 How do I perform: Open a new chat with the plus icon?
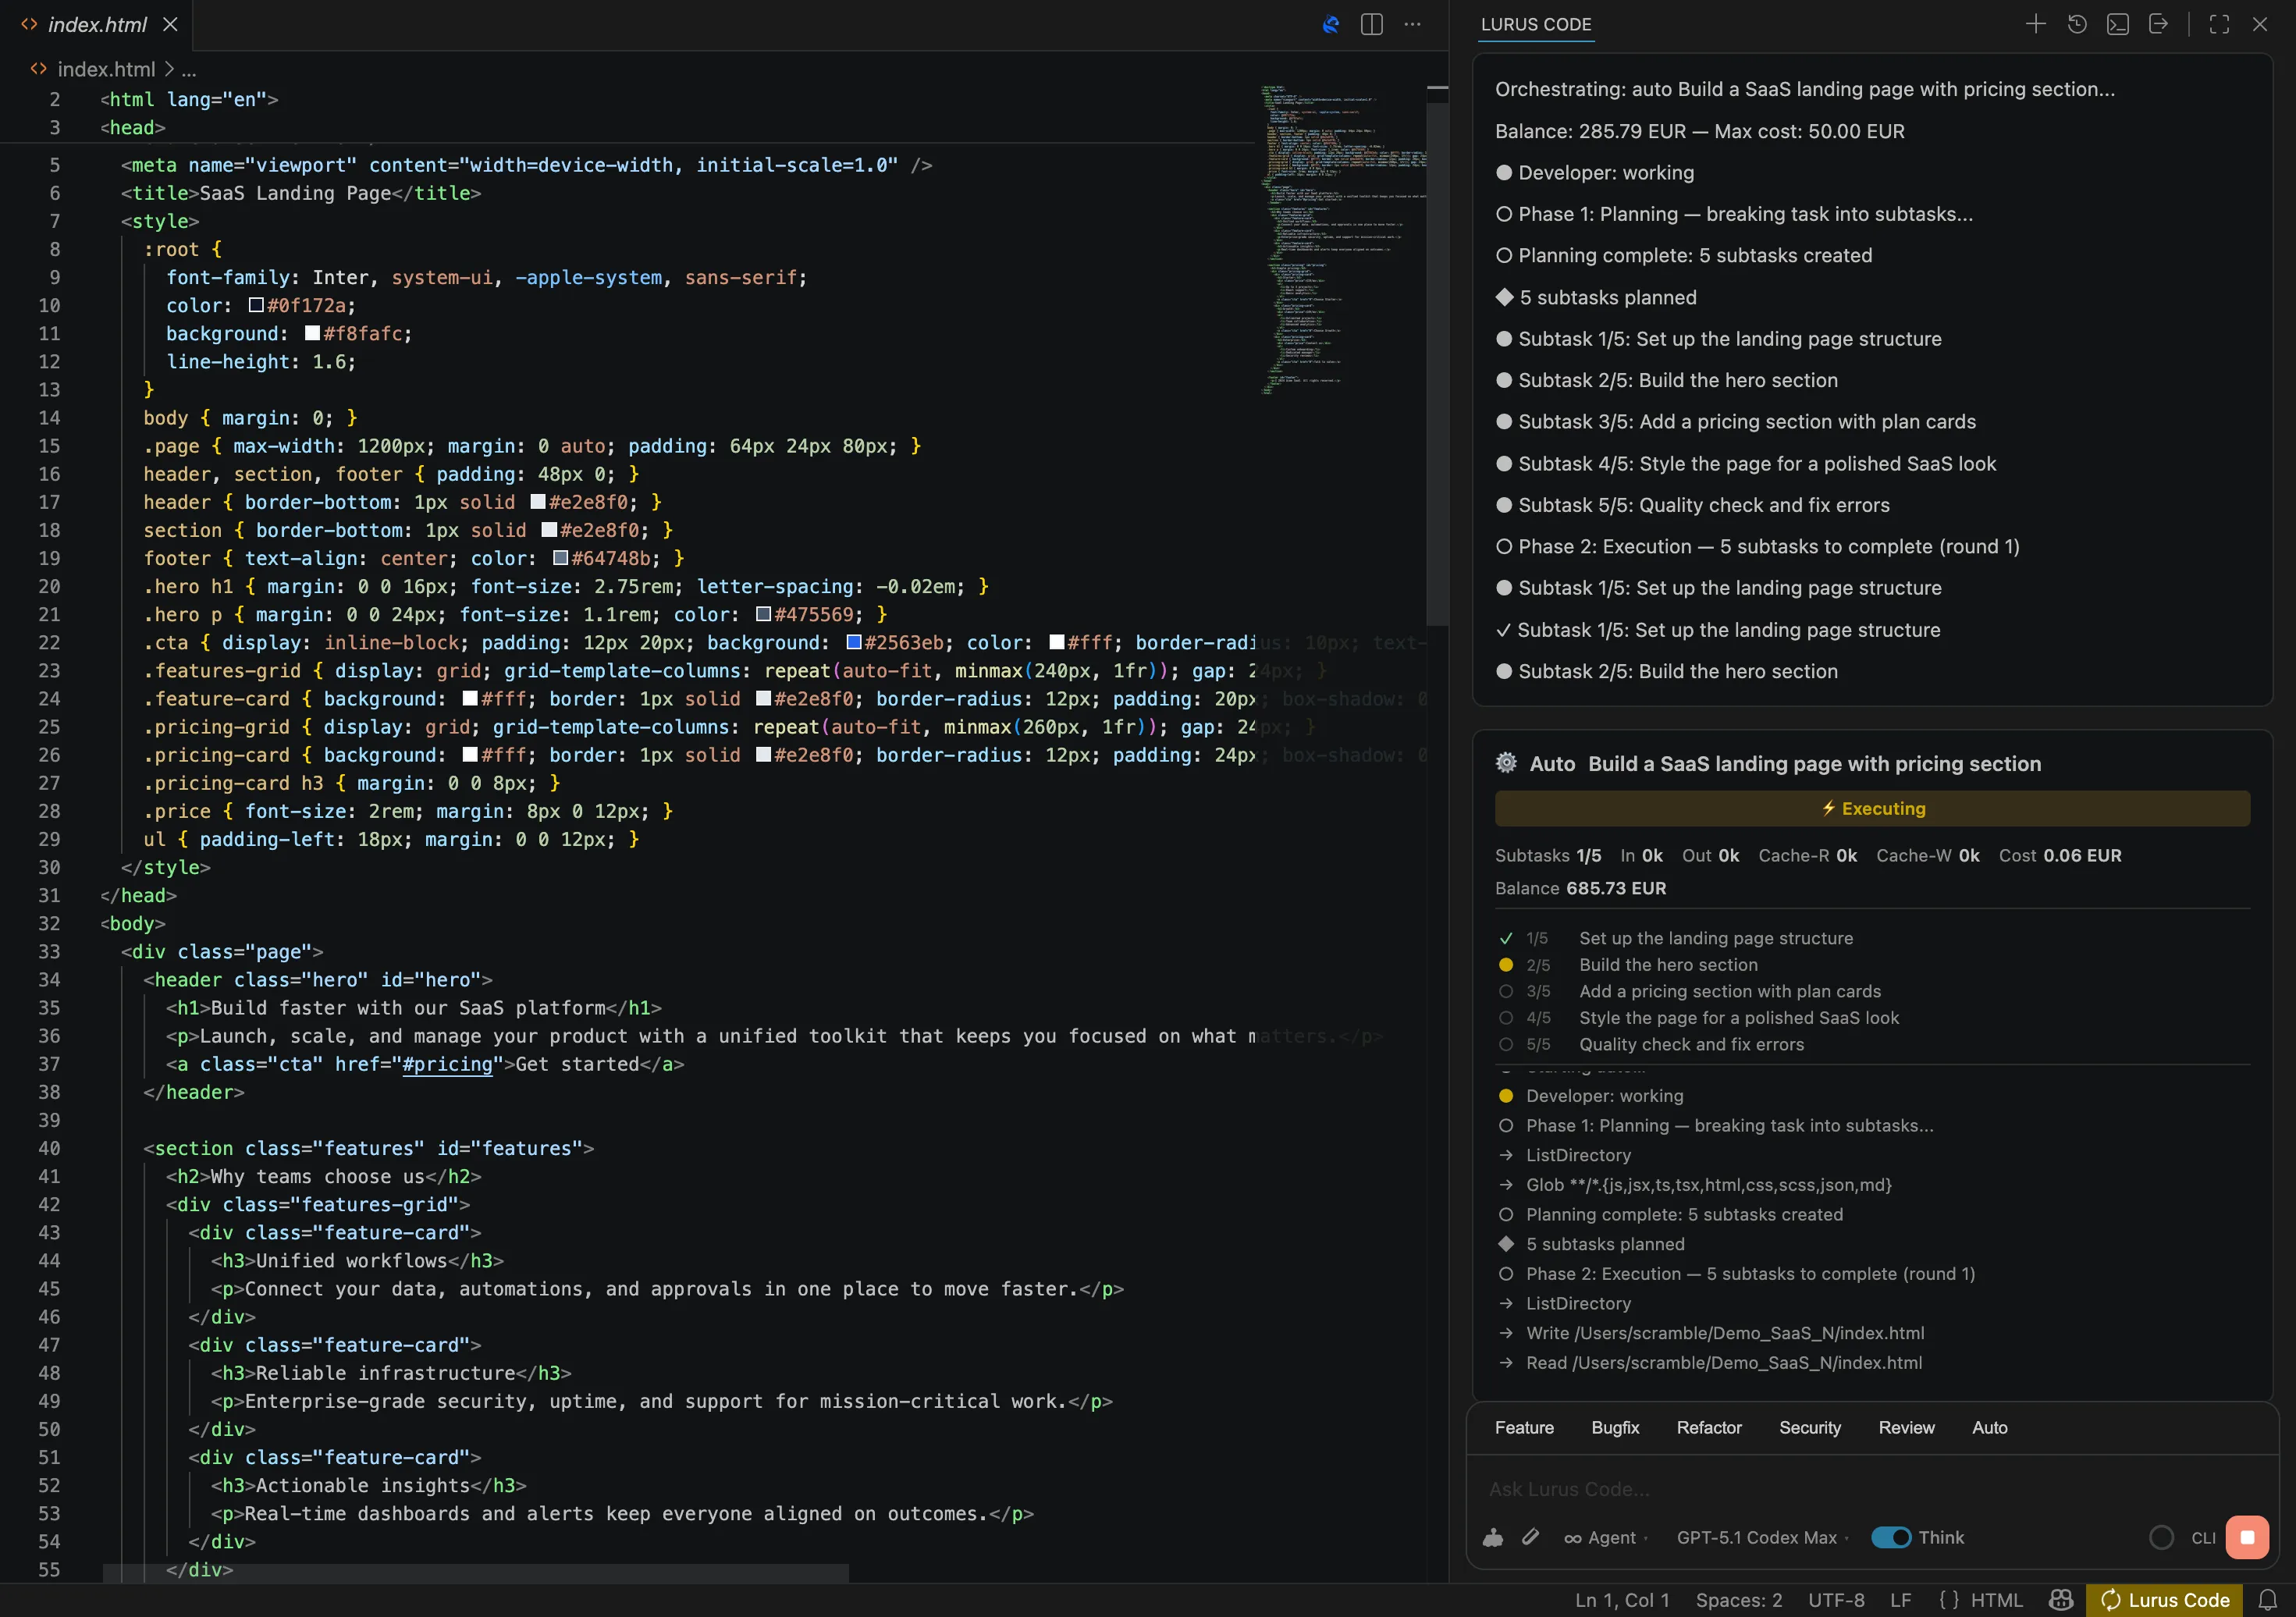pyautogui.click(x=2036, y=24)
